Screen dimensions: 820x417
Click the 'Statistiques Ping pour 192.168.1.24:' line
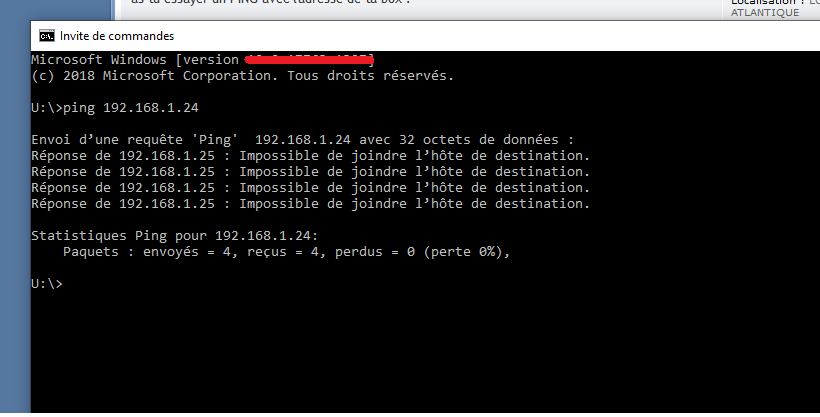tap(175, 235)
